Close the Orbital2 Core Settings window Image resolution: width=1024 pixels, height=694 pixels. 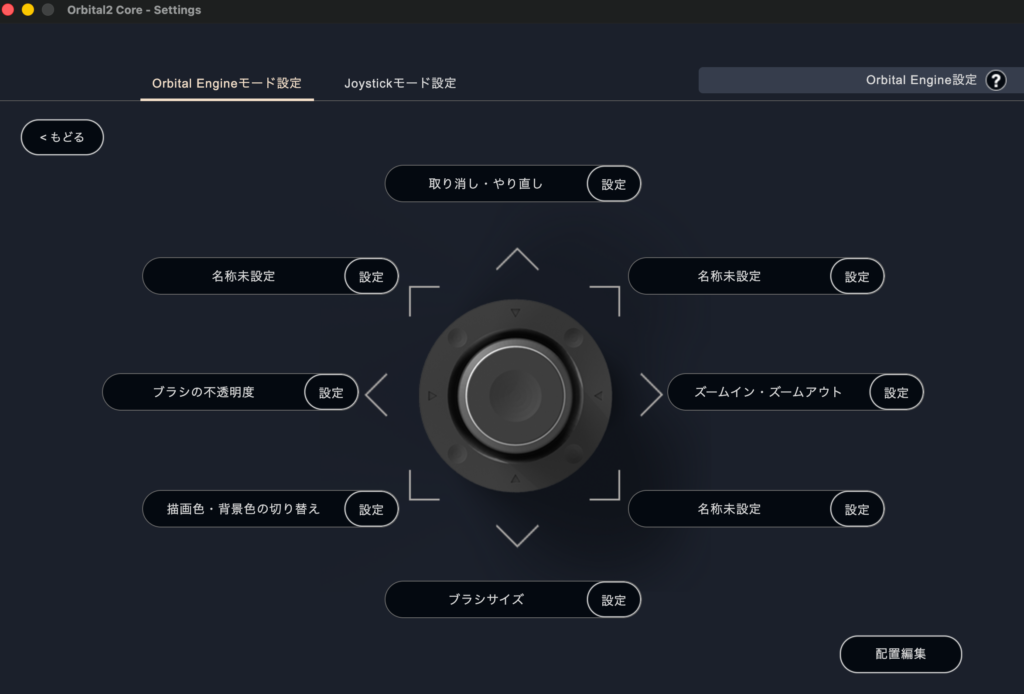(8, 10)
